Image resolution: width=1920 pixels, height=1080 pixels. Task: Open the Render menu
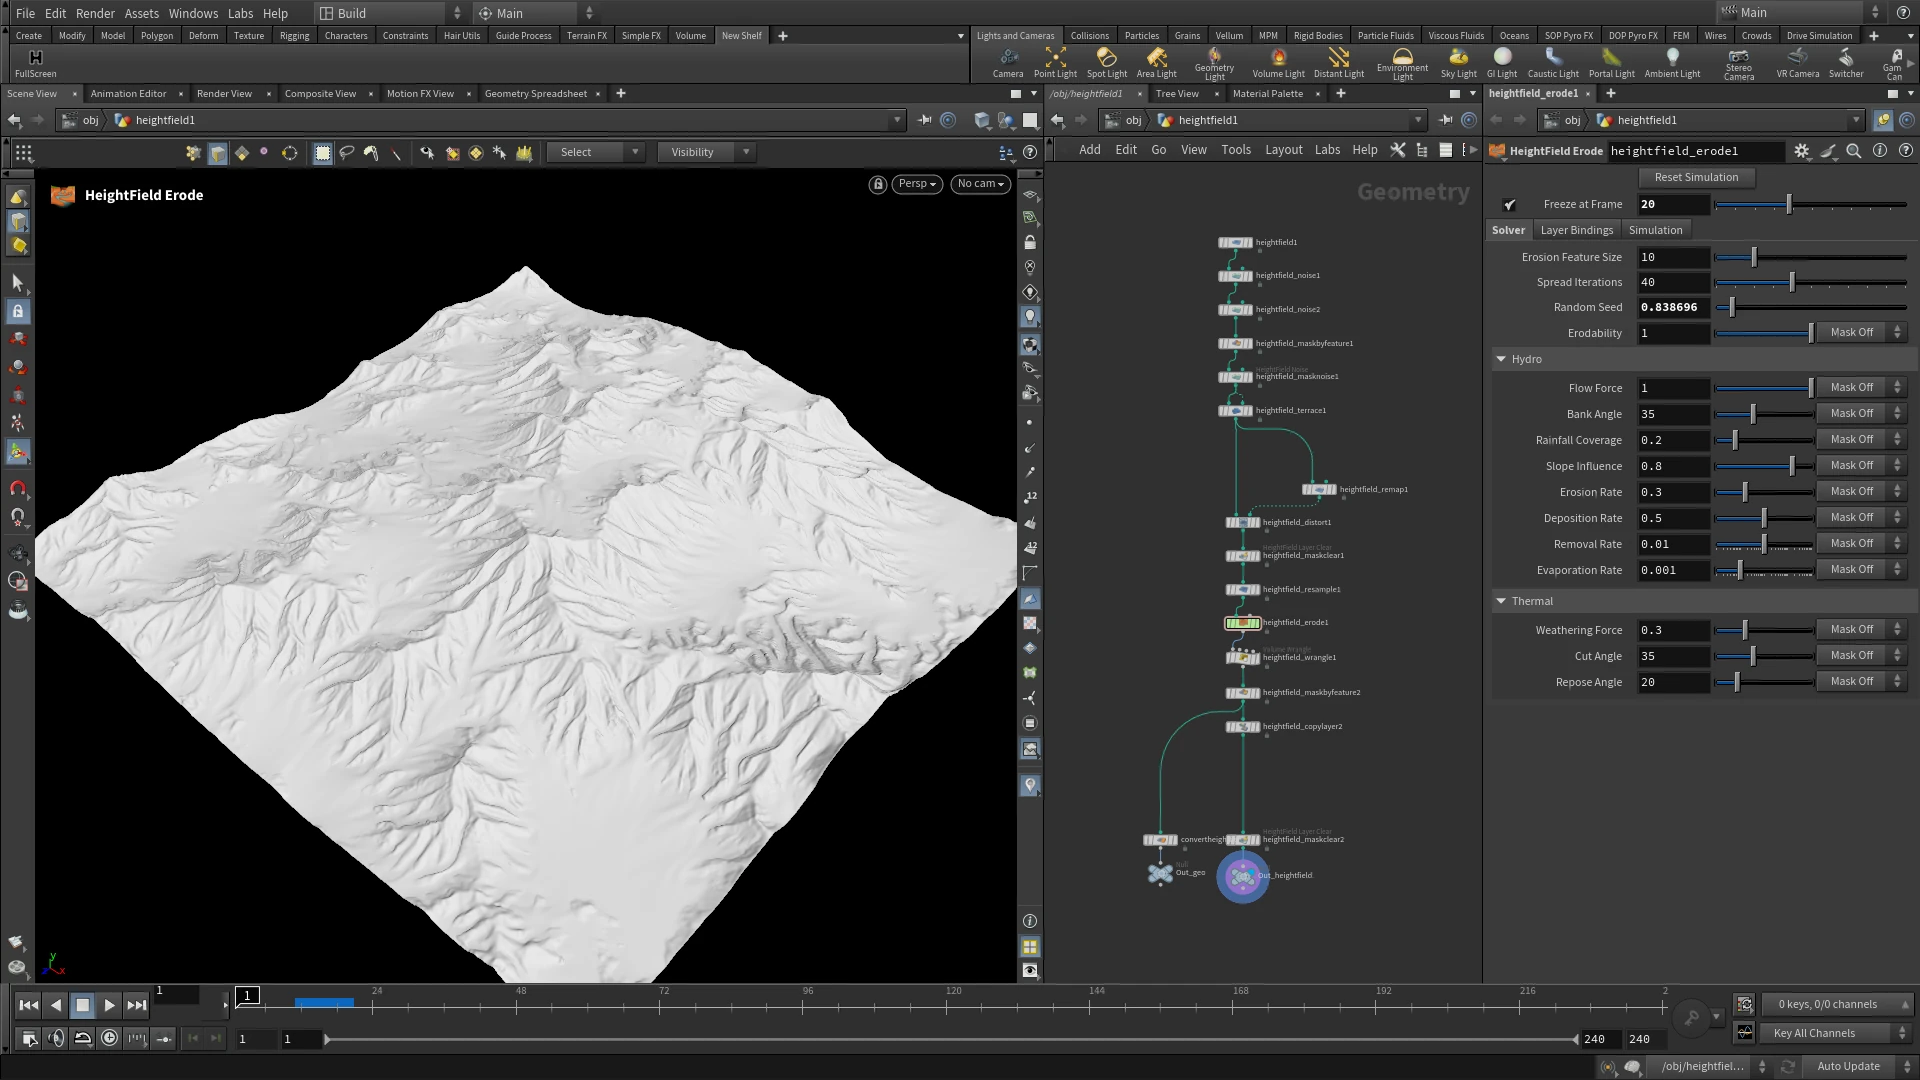pyautogui.click(x=95, y=13)
